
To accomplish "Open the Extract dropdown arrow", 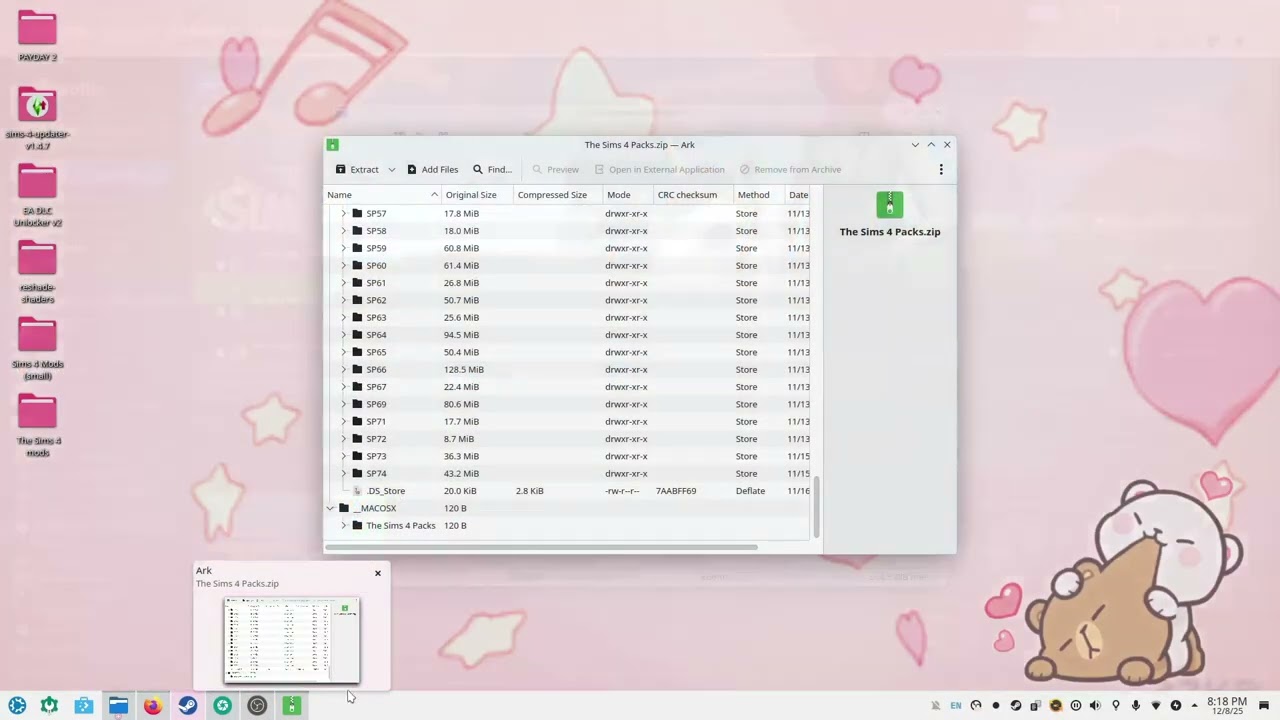I will (391, 169).
